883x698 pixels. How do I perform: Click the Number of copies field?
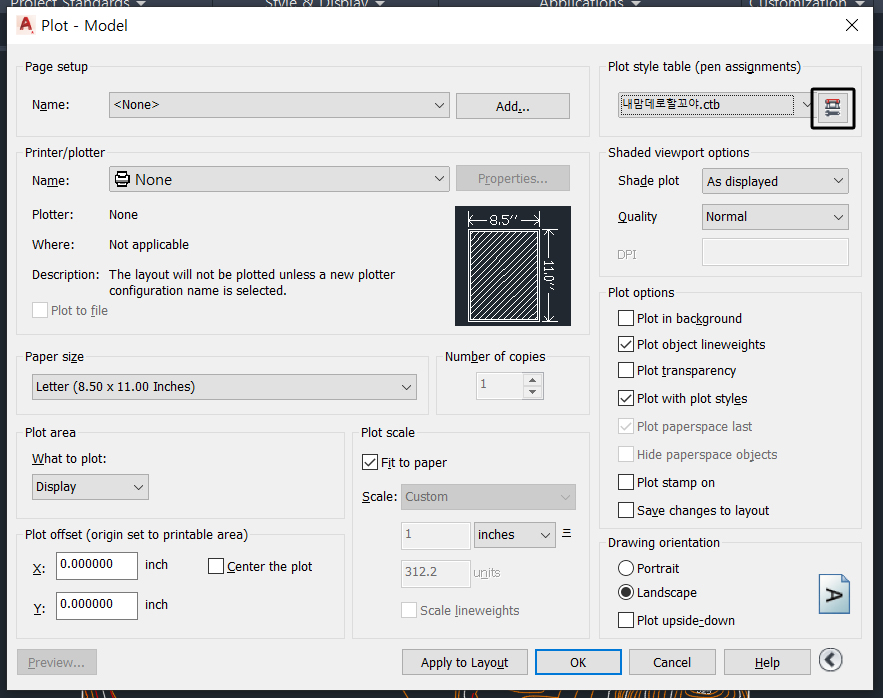click(500, 386)
